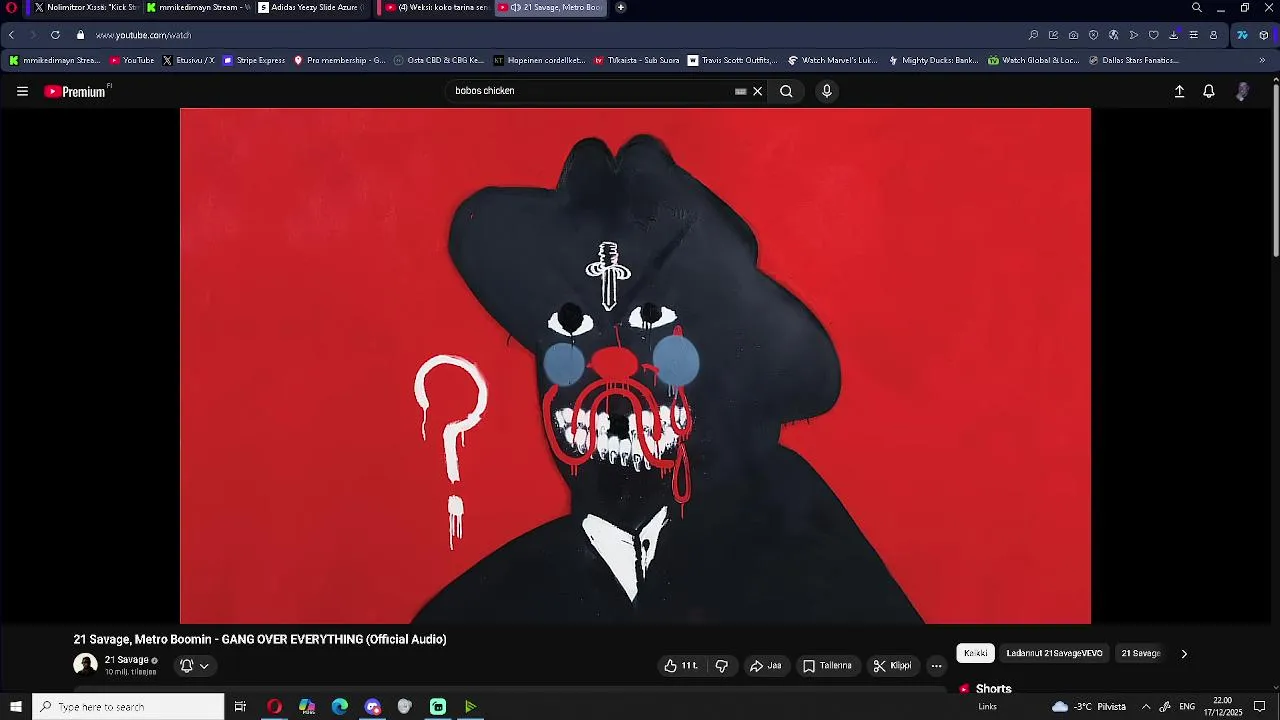Screen dimensions: 1280x720
Task: Open the YouTube account avatar
Action: (1242, 91)
